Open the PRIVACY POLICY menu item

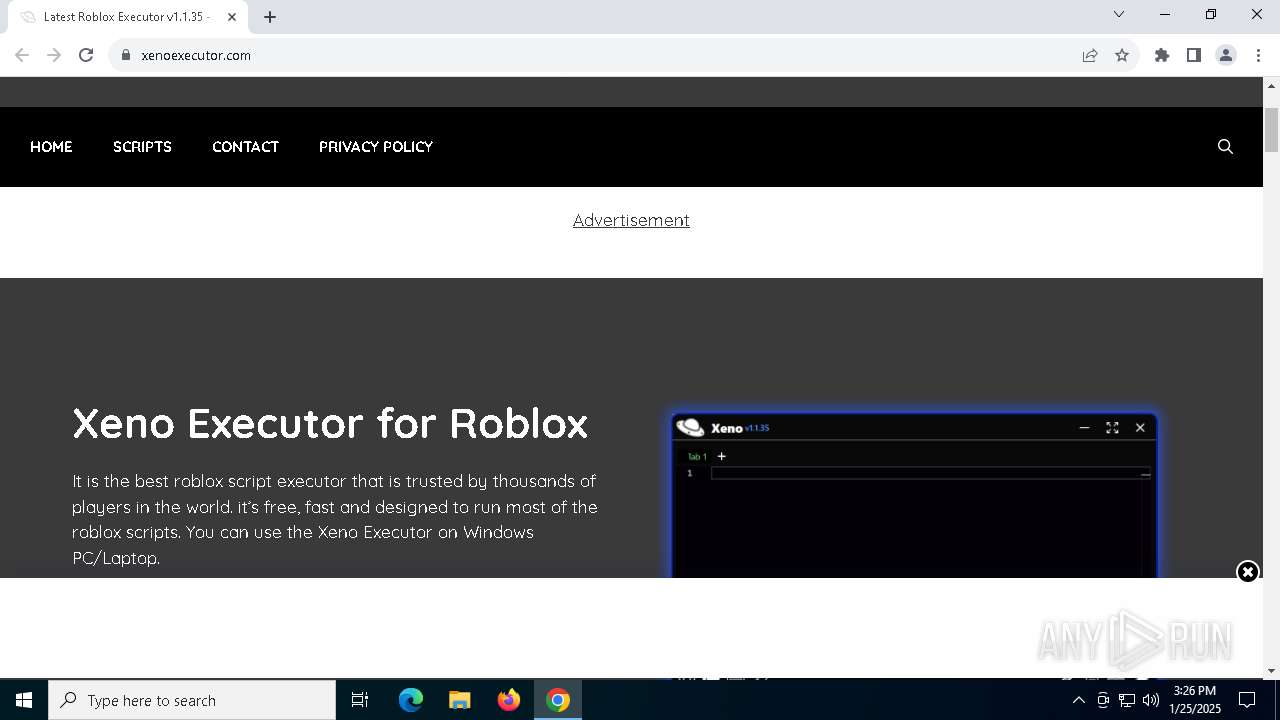[x=376, y=147]
